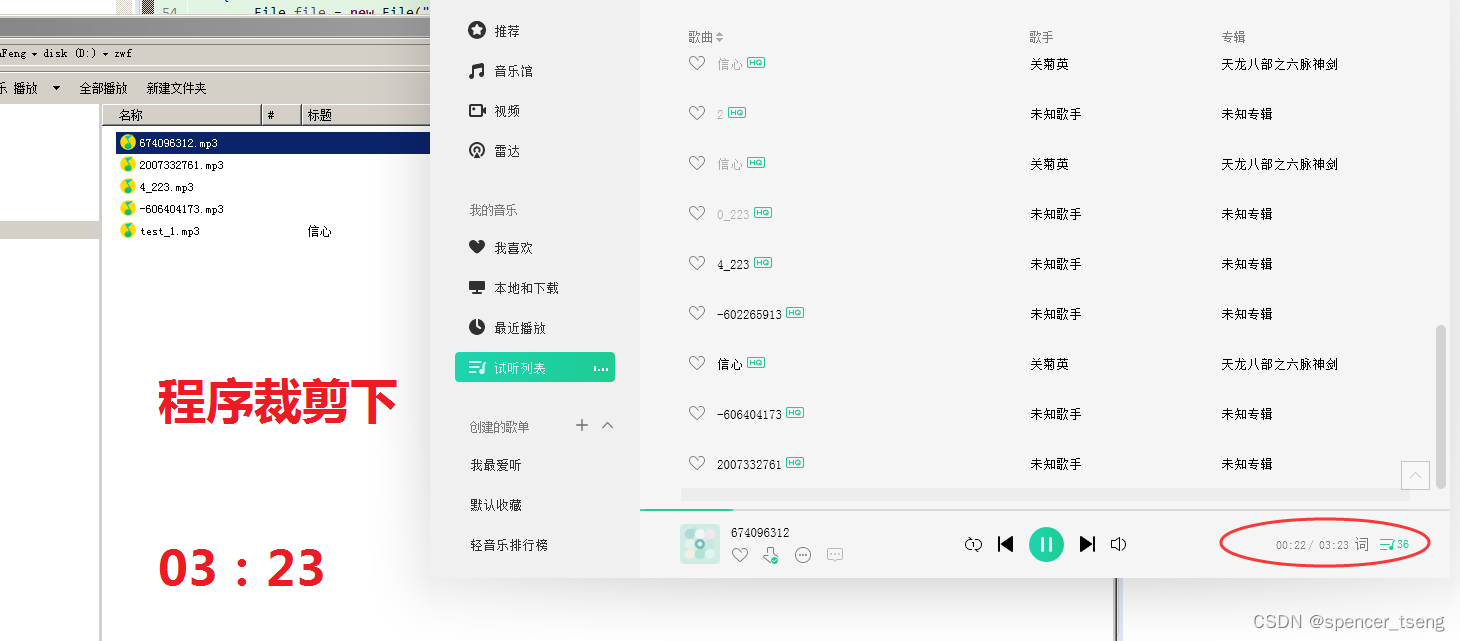Open the volume control

(x=1117, y=544)
